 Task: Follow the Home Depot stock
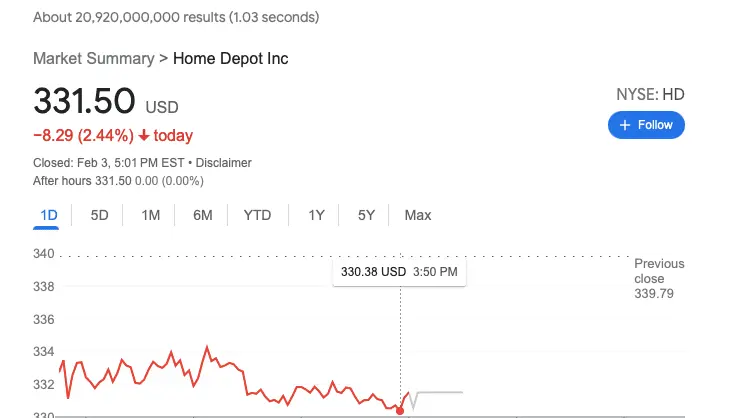coord(646,125)
